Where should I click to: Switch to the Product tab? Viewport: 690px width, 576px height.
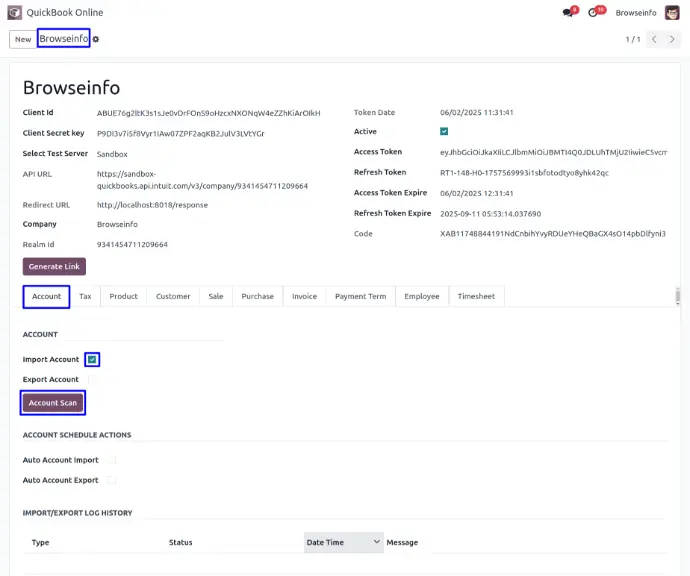tap(124, 297)
